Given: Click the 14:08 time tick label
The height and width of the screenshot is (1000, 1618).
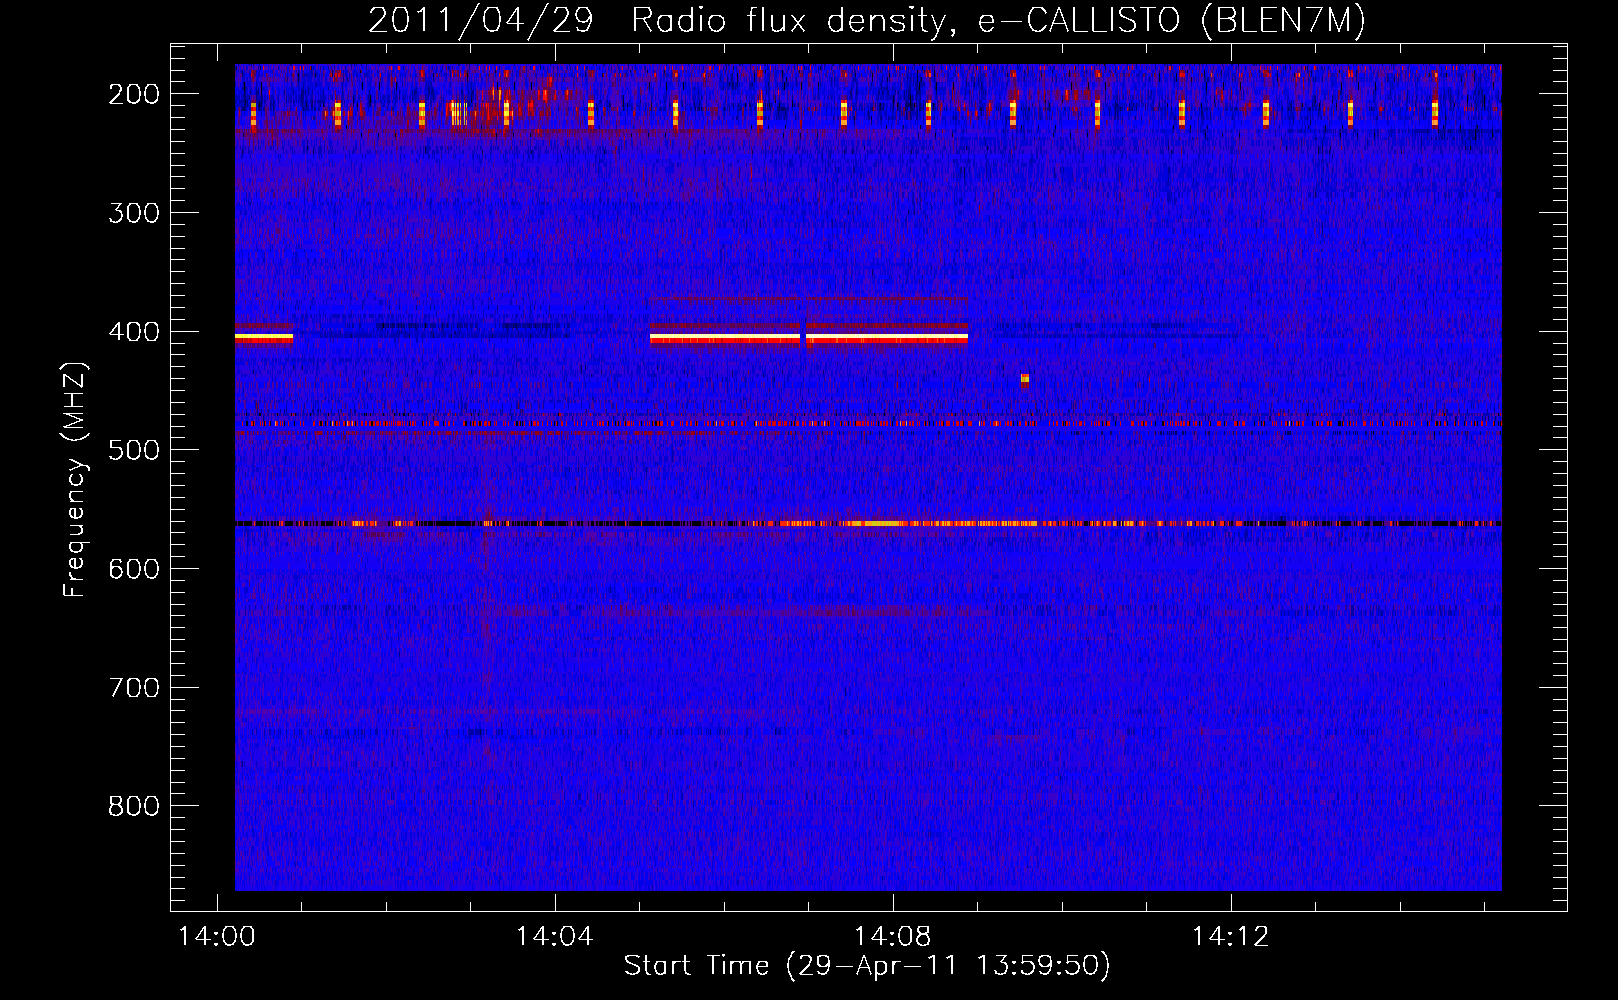Looking at the screenshot, I should (893, 937).
